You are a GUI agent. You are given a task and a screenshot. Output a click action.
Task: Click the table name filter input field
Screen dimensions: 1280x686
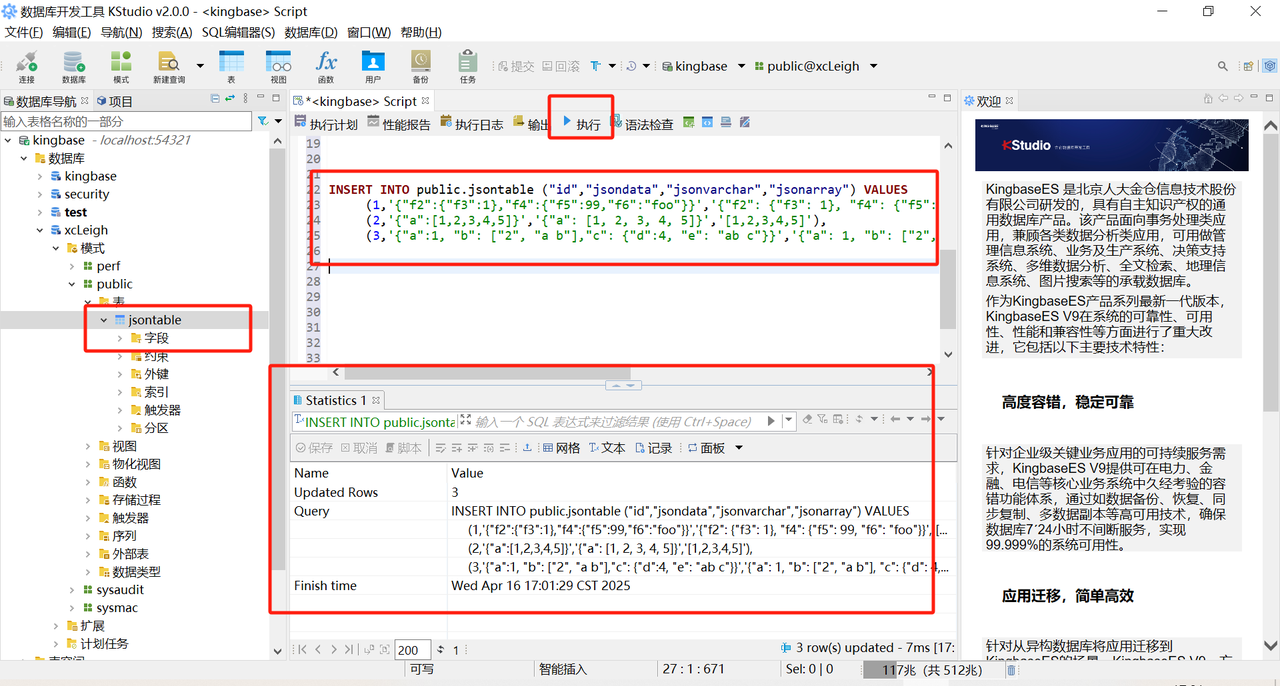click(x=126, y=121)
